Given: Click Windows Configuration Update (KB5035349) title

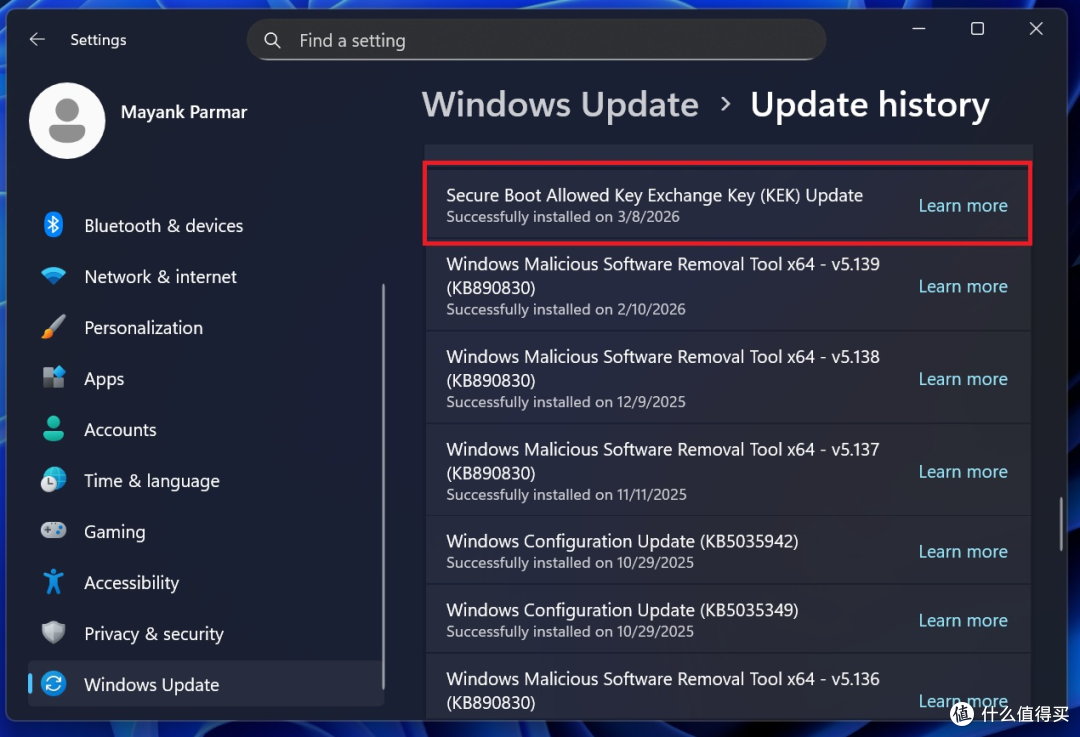Looking at the screenshot, I should (x=622, y=610).
